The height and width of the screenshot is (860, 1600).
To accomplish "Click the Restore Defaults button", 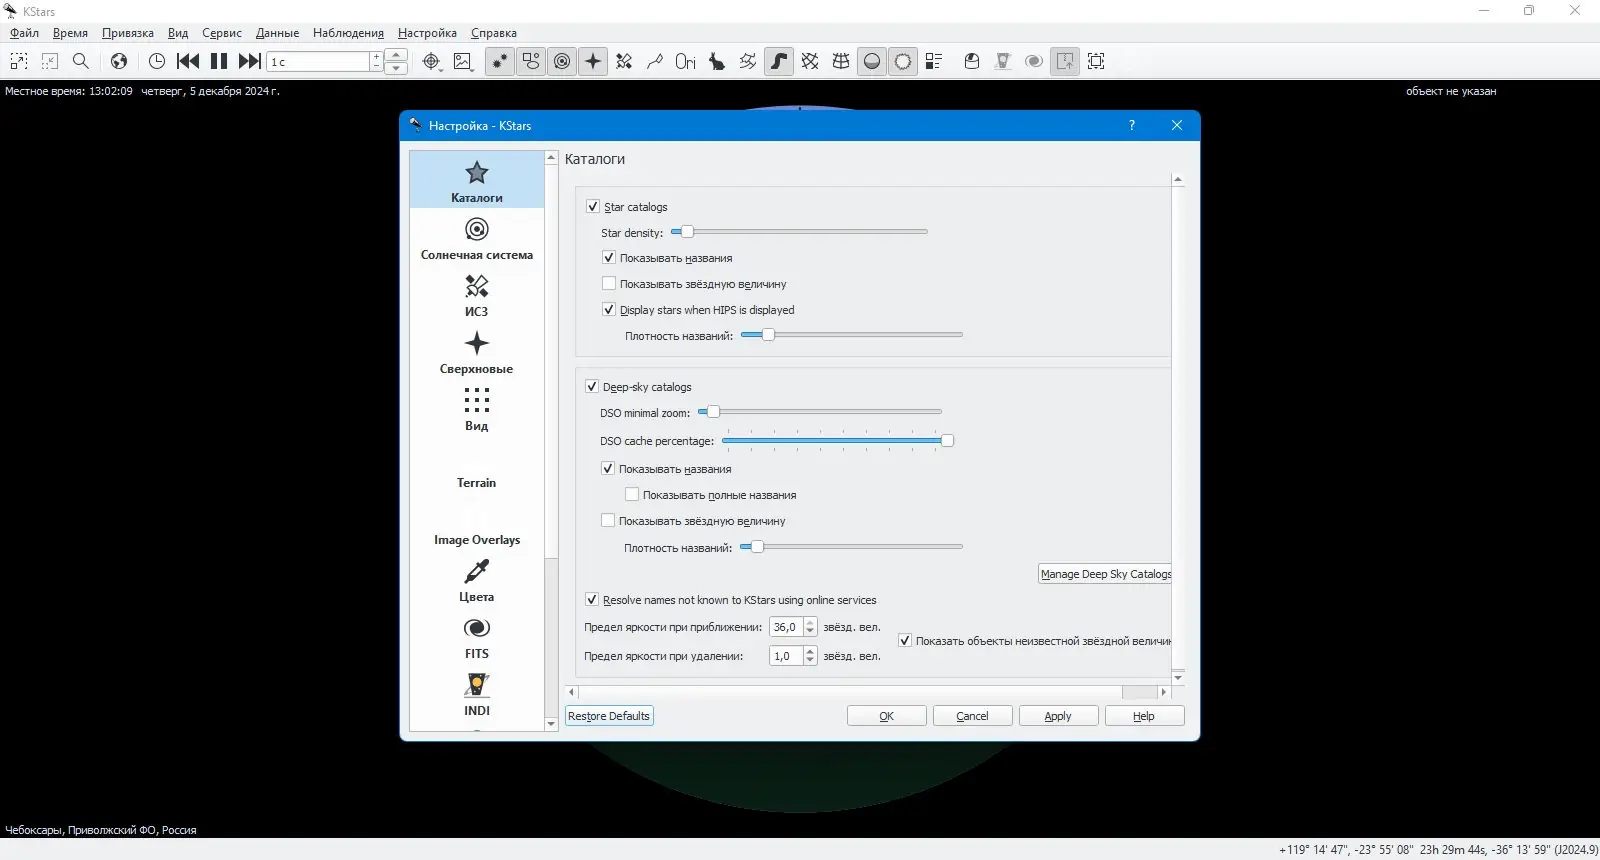I will 609,716.
